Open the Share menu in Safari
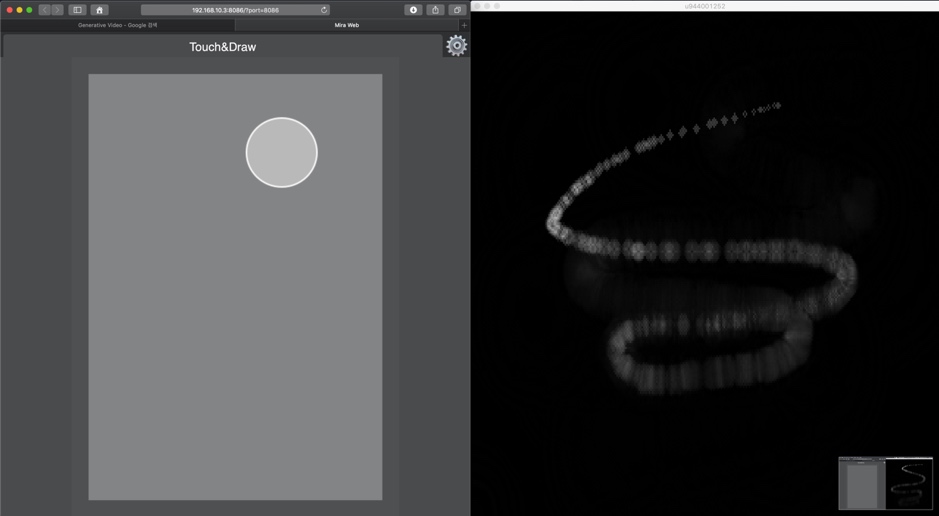Image resolution: width=939 pixels, height=516 pixels. (x=435, y=10)
